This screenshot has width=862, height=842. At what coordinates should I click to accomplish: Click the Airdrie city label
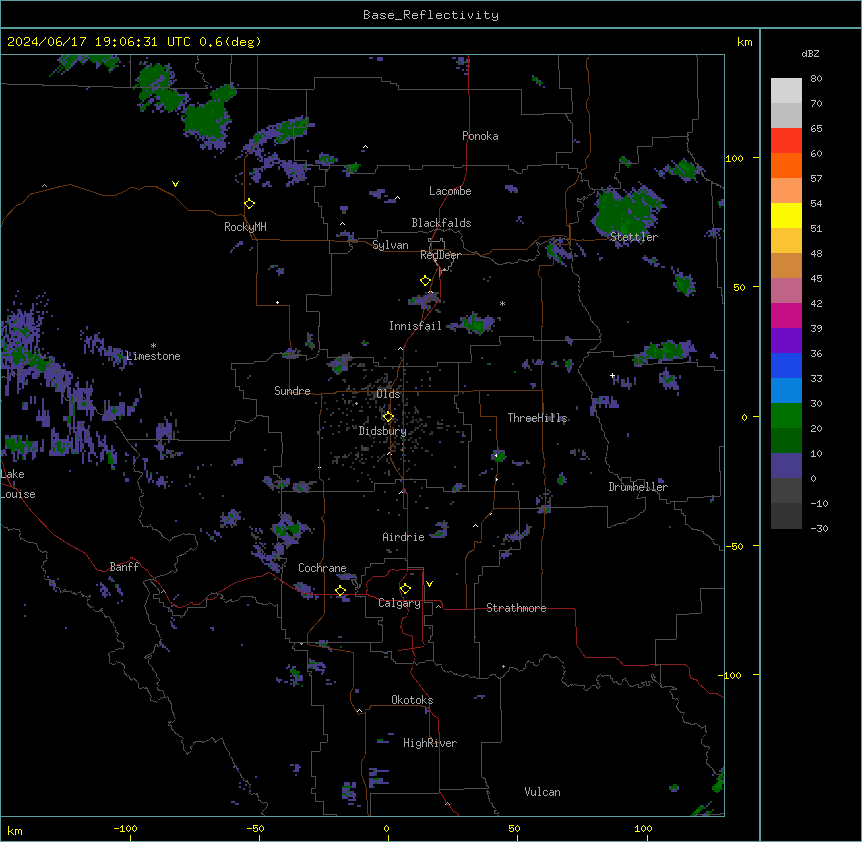(x=404, y=537)
